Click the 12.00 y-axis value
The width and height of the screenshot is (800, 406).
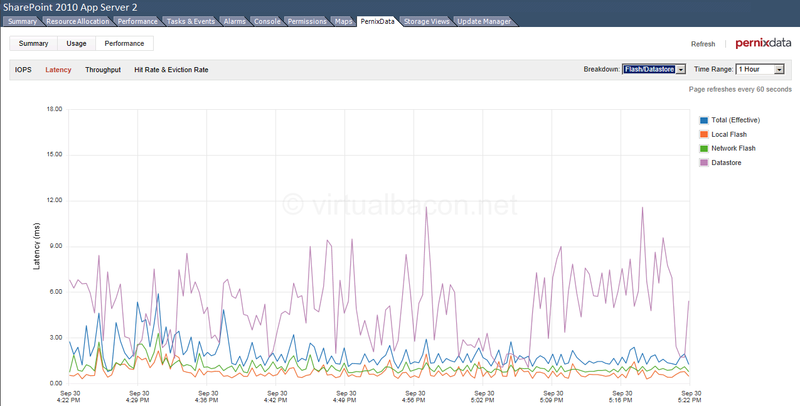point(54,200)
